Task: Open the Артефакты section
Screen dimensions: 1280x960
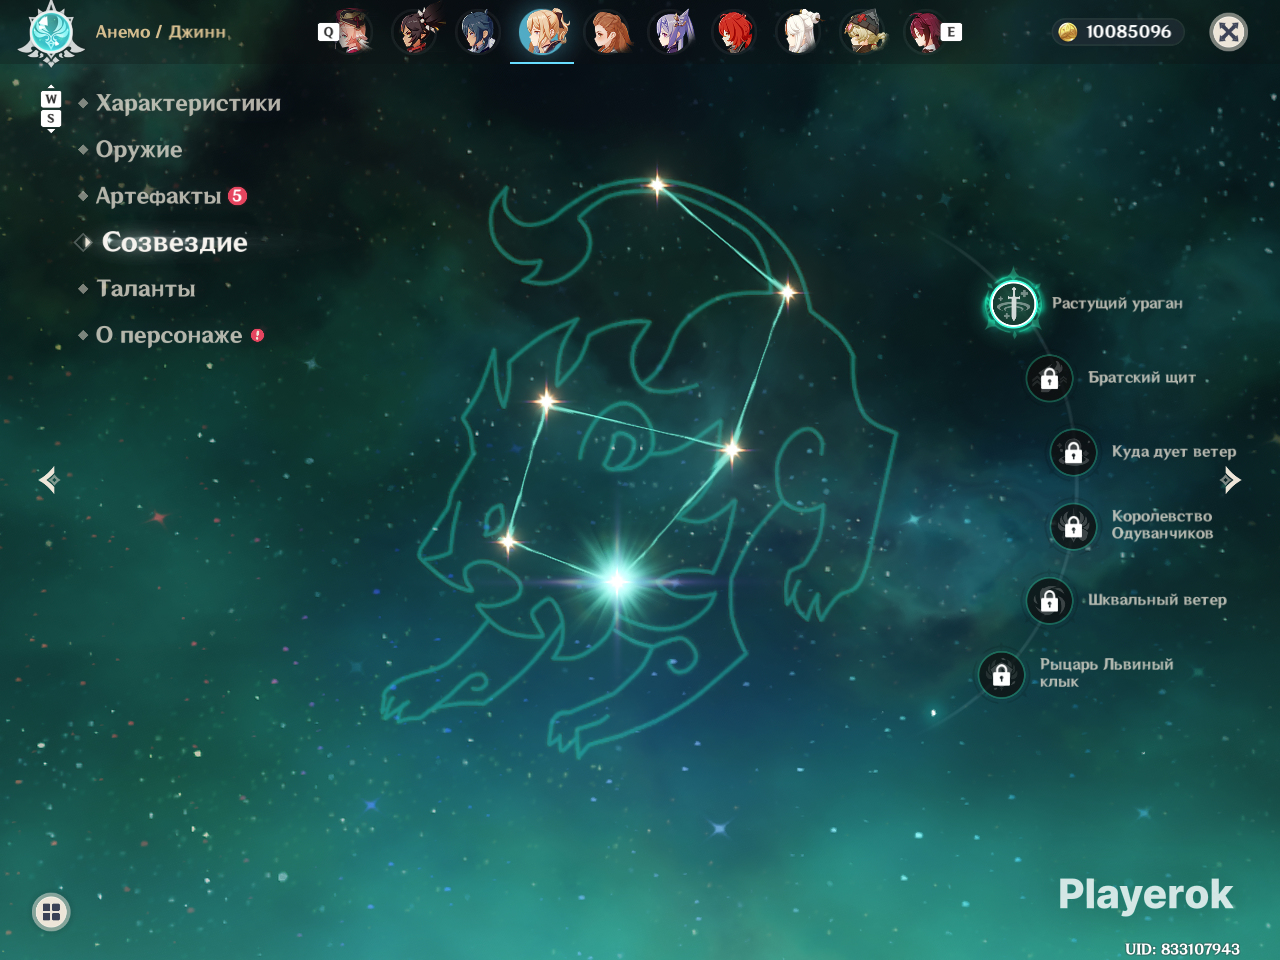Action: click(x=158, y=196)
